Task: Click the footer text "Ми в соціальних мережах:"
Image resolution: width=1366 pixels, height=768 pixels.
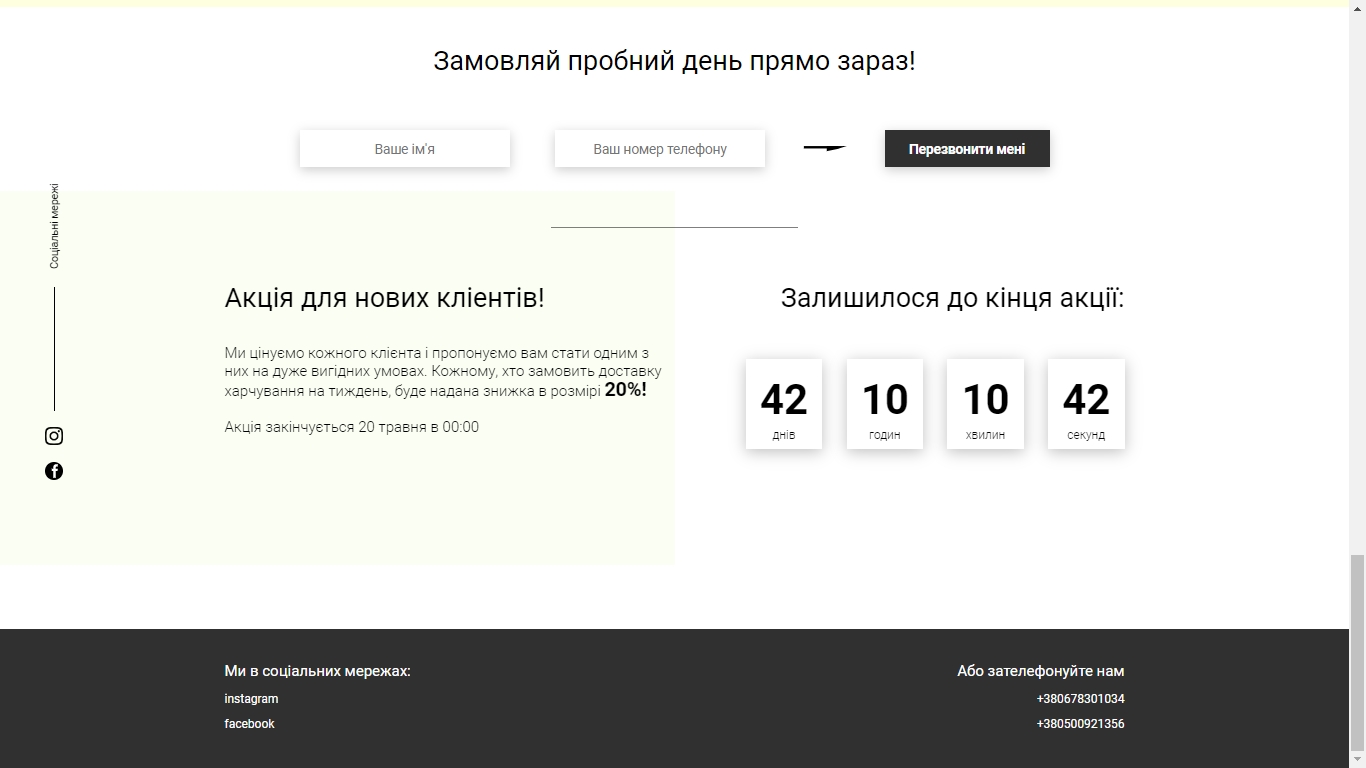Action: 318,671
